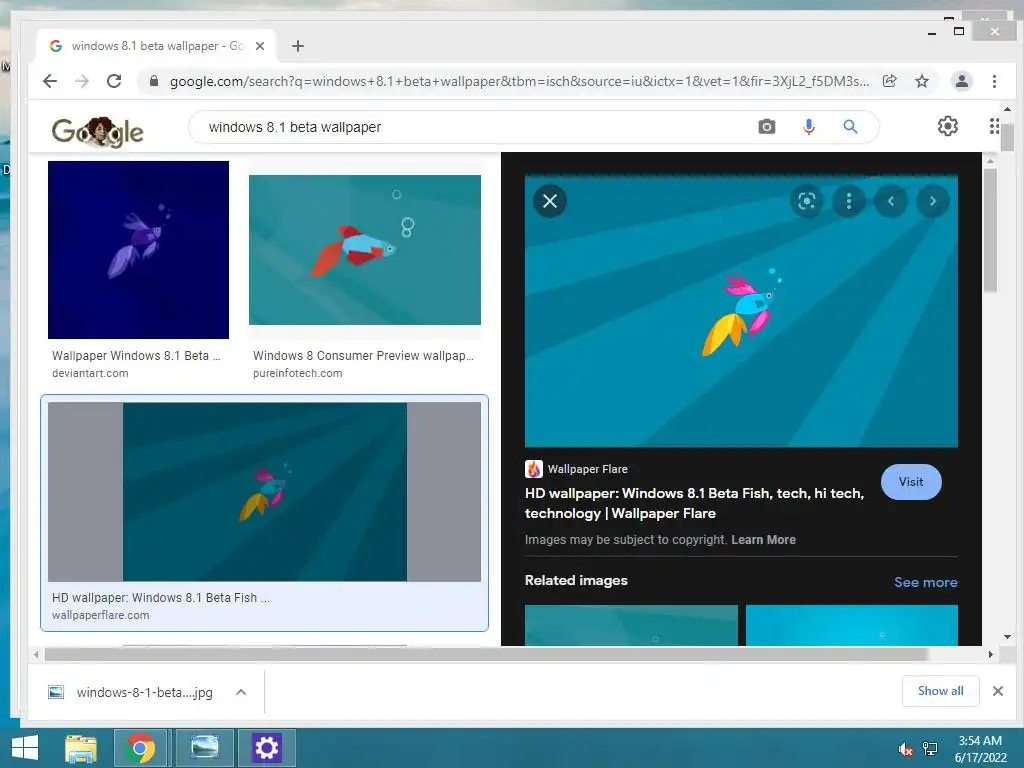Click the page vertical scrollbar thumb
Image resolution: width=1024 pixels, height=768 pixels.
pos(1007,137)
